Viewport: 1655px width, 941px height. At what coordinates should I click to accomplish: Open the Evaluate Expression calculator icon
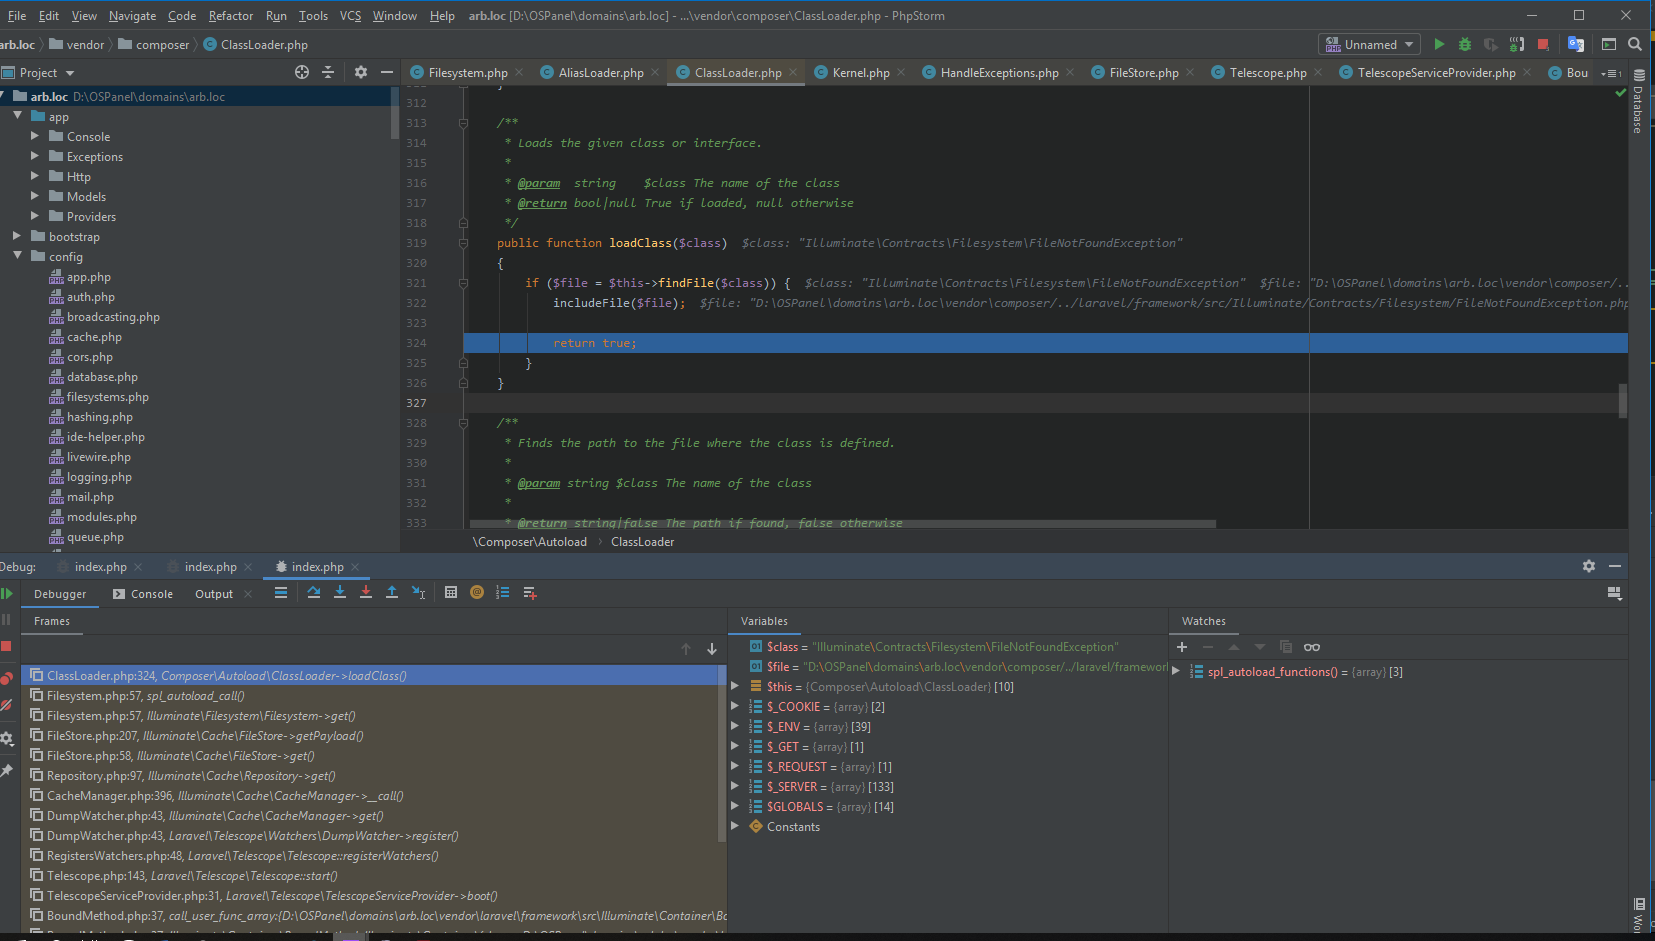(x=451, y=593)
